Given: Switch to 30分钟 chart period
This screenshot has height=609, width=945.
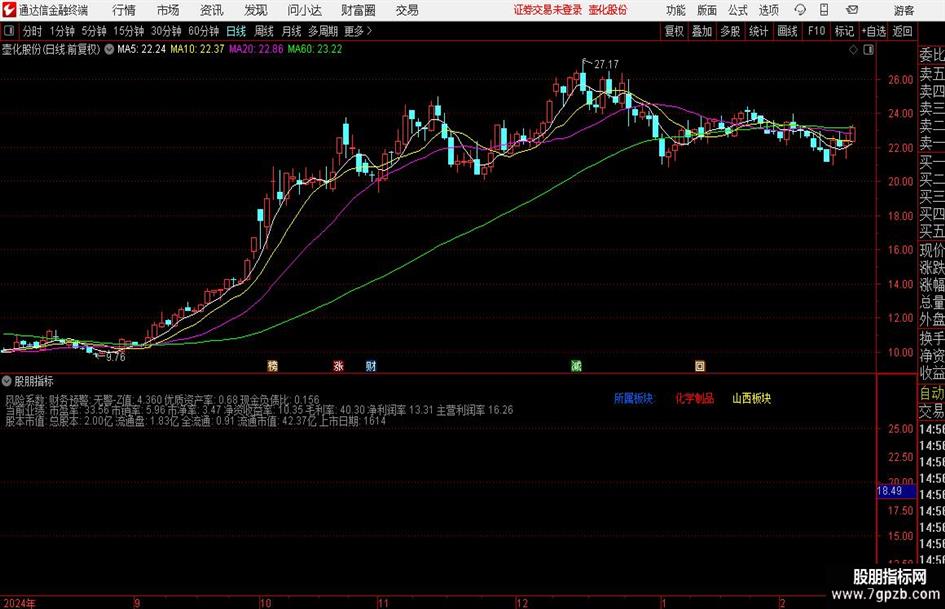Looking at the screenshot, I should 166,31.
